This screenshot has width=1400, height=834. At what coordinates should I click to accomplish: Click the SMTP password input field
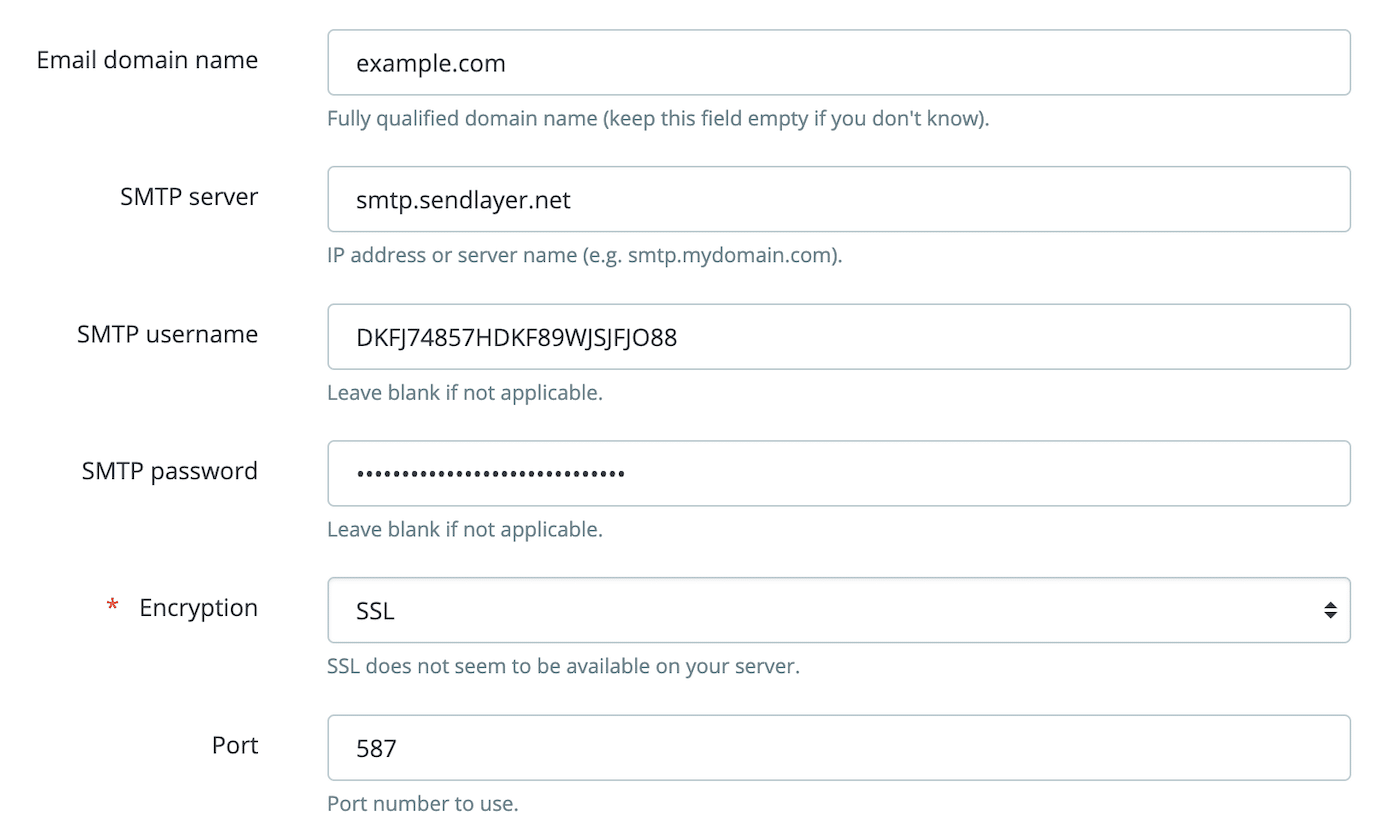point(838,473)
